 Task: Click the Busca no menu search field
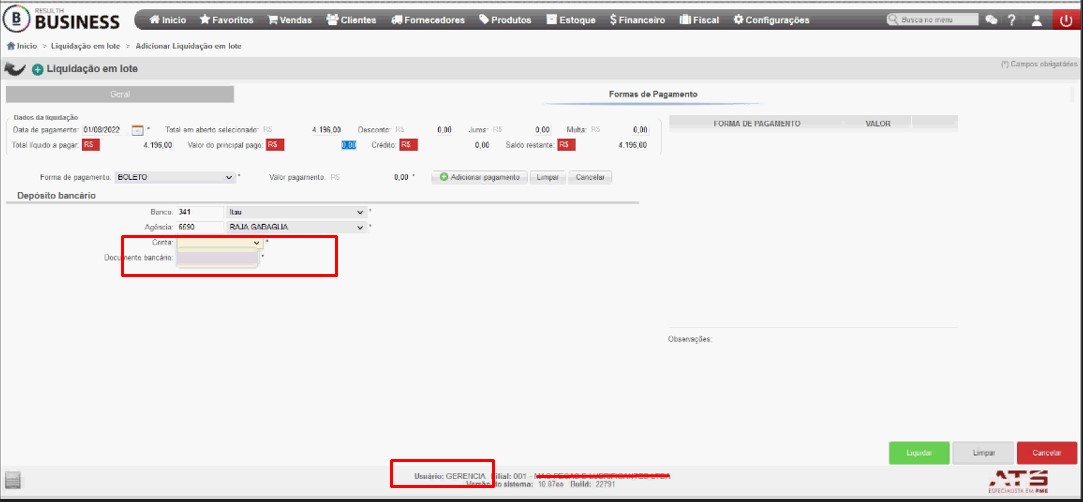[932, 20]
